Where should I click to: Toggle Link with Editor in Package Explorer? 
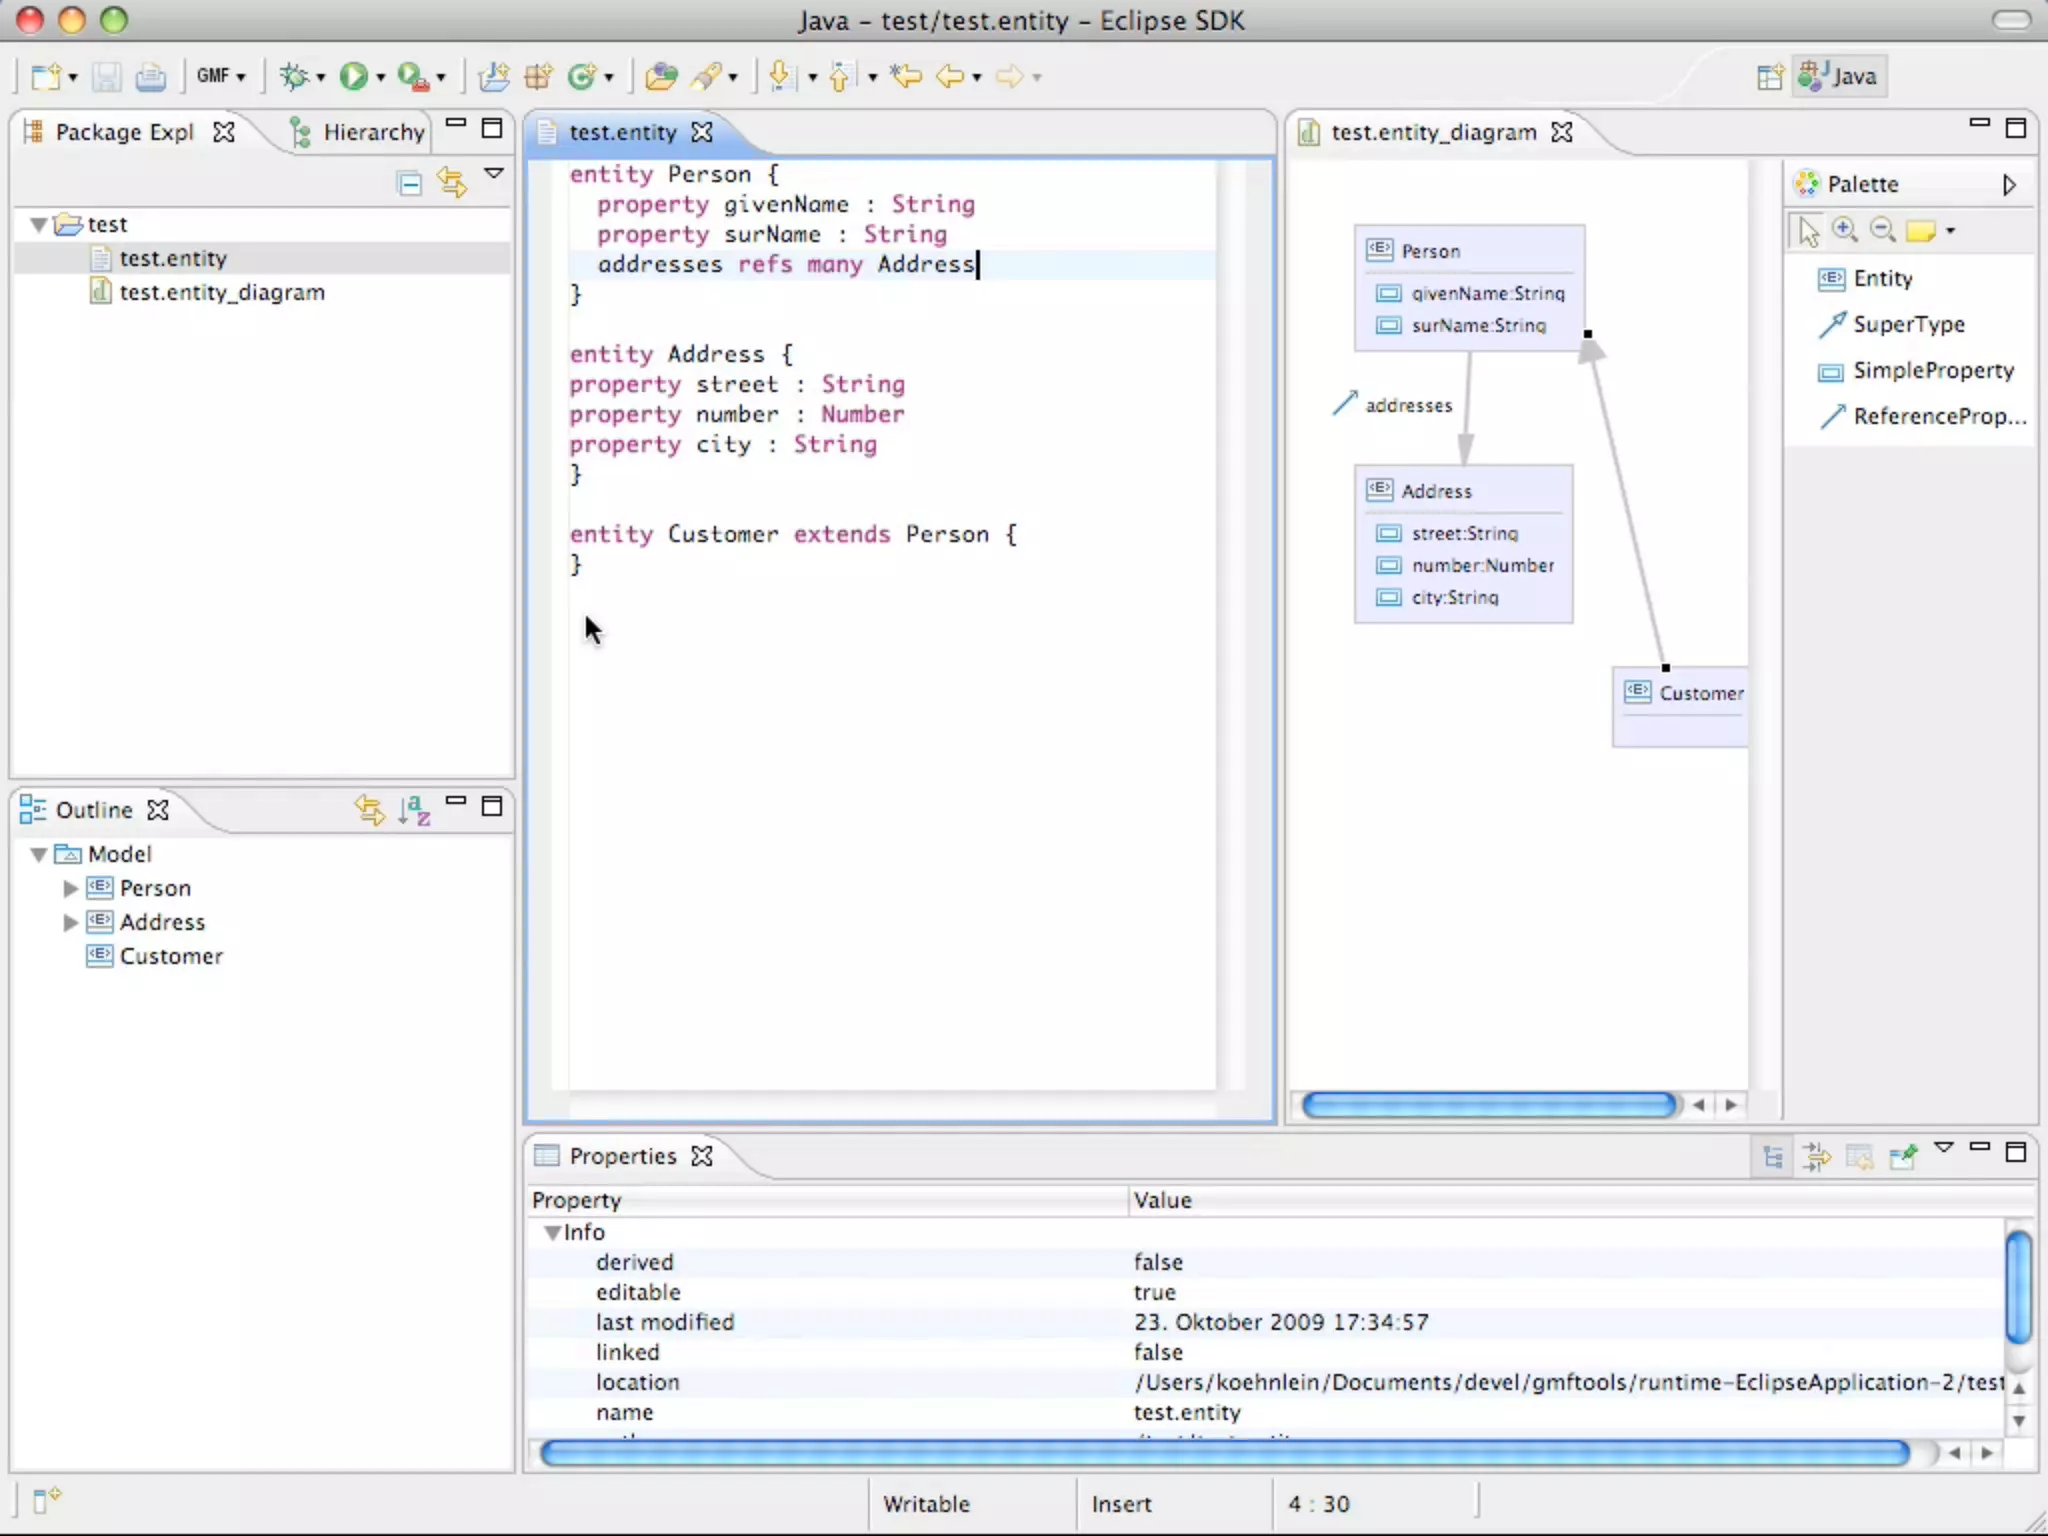[452, 182]
